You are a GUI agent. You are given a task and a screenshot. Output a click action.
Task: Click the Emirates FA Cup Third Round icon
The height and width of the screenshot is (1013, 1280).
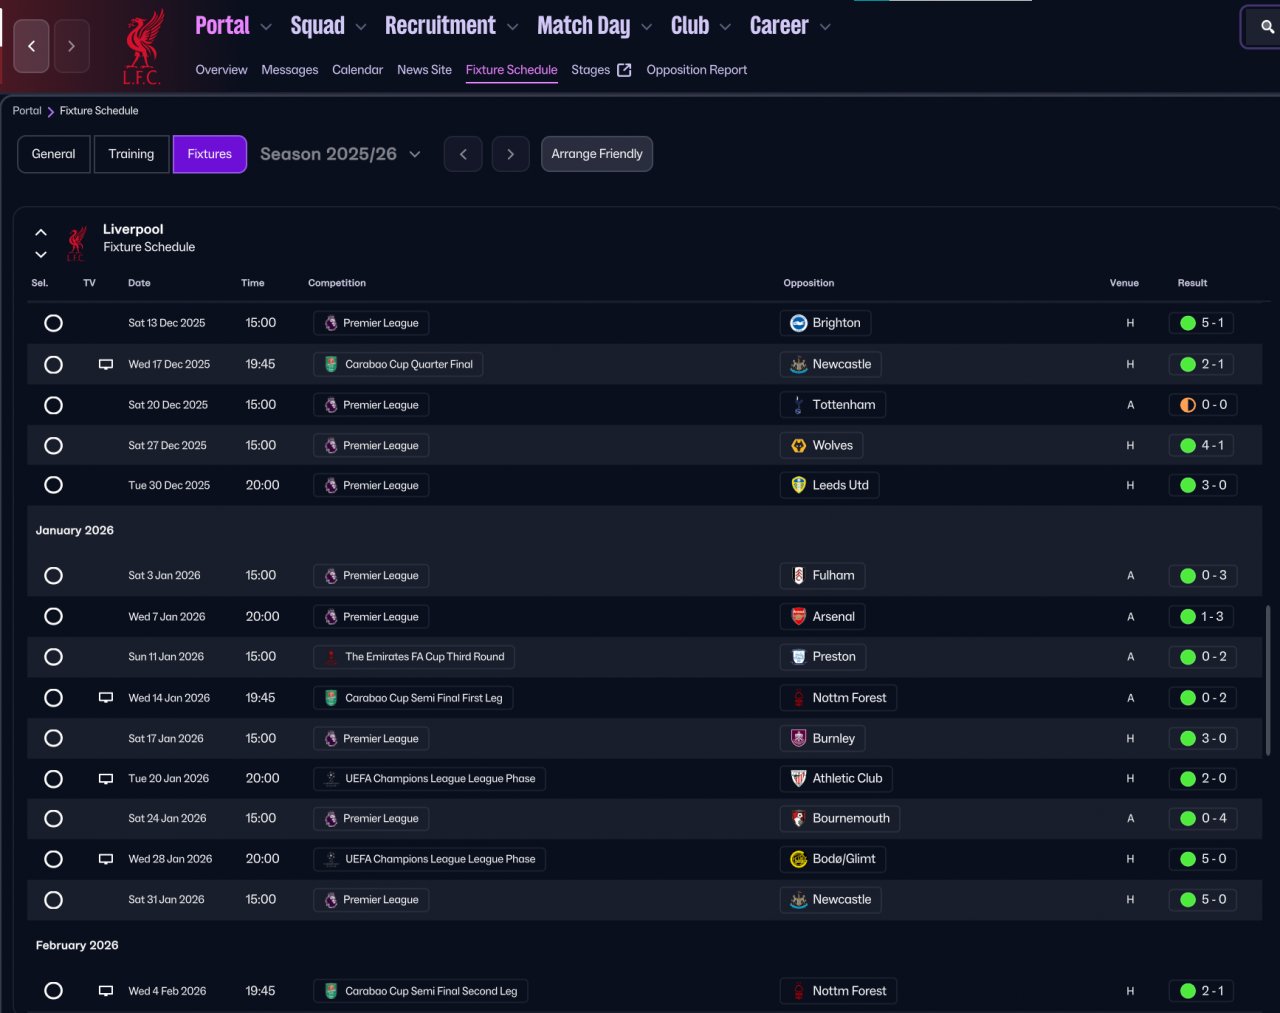331,657
